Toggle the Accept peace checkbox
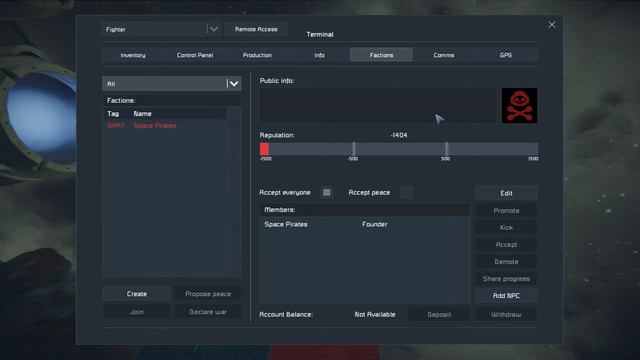640x360 pixels. click(x=406, y=192)
